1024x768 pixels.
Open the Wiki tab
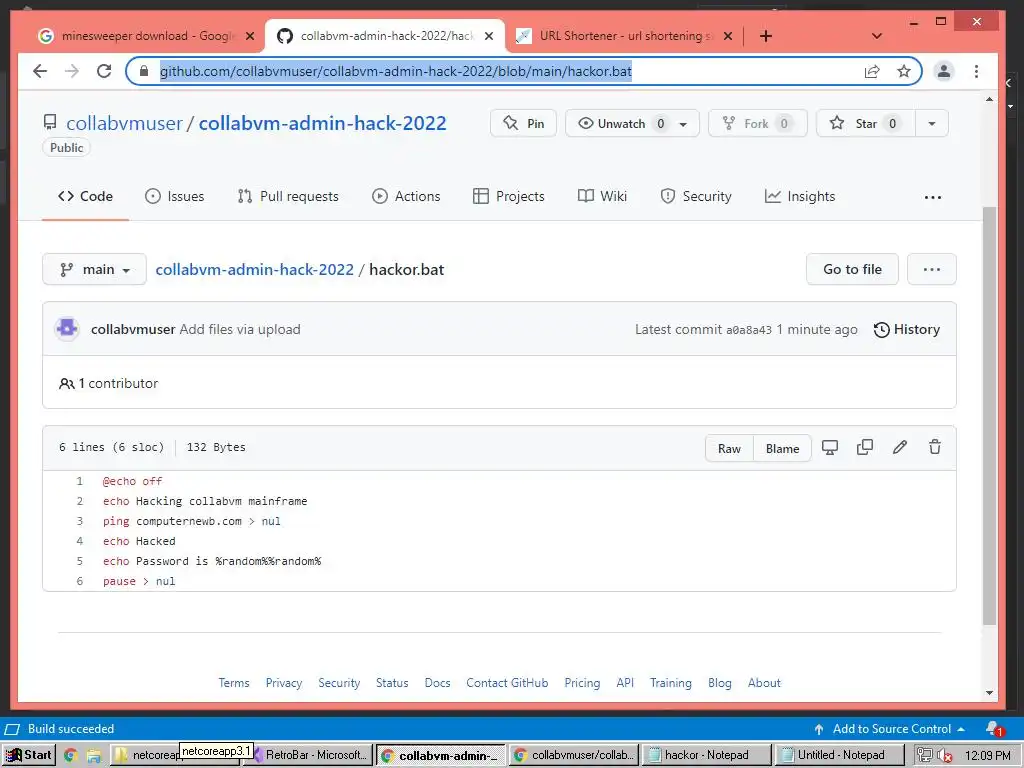(x=602, y=197)
